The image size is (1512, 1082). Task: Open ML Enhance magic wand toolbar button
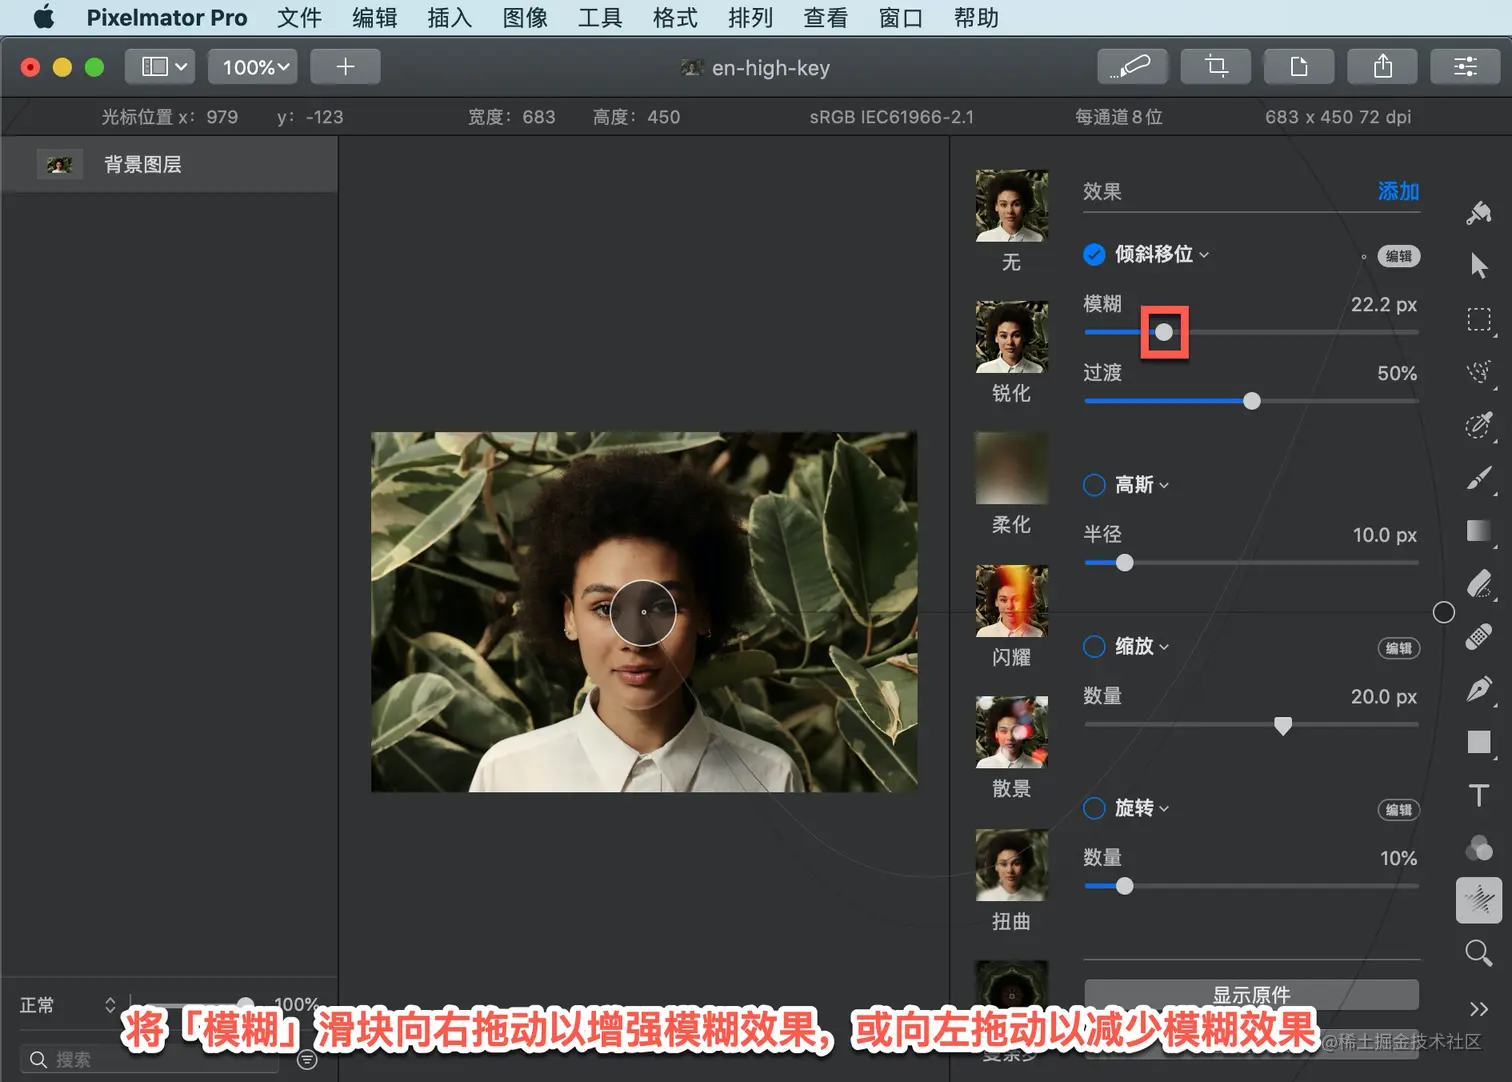point(1131,67)
